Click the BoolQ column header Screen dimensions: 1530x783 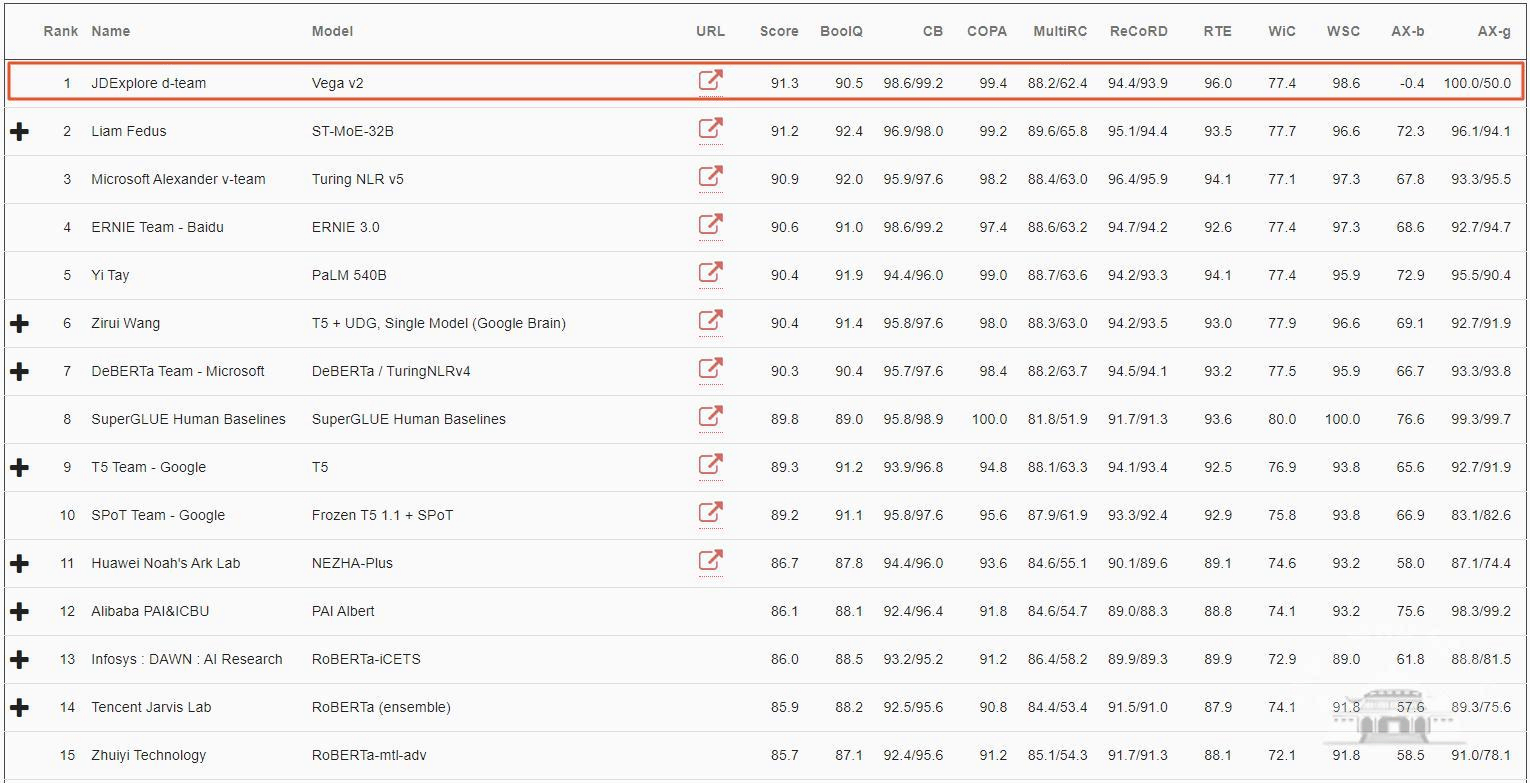pos(841,31)
